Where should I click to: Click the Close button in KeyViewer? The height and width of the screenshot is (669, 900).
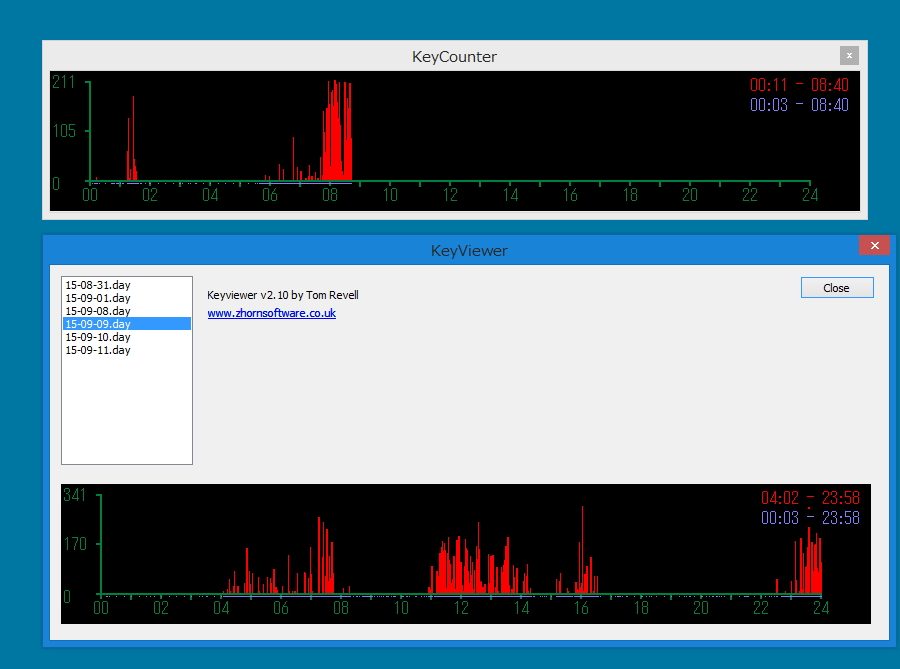pos(837,288)
